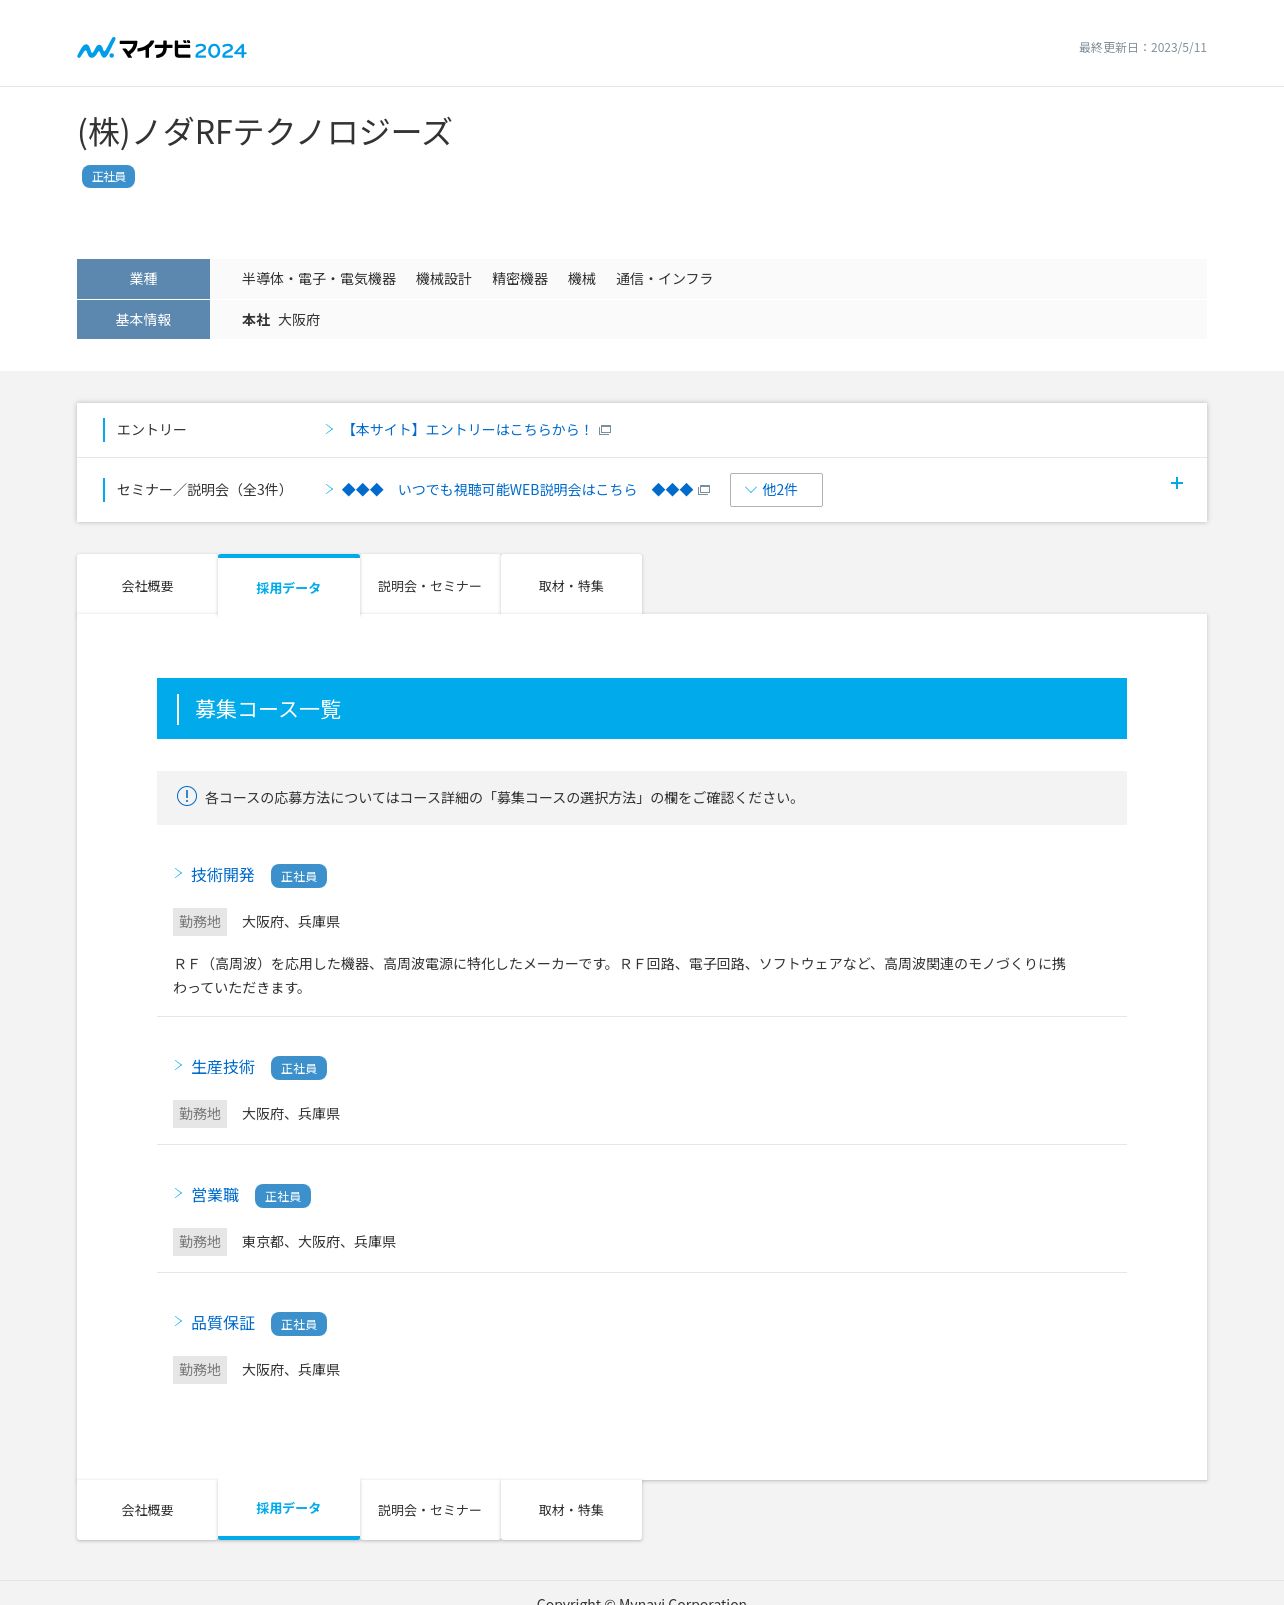The width and height of the screenshot is (1284, 1605).
Task: Click the Mynavi 2024 logo
Action: pos(162,48)
